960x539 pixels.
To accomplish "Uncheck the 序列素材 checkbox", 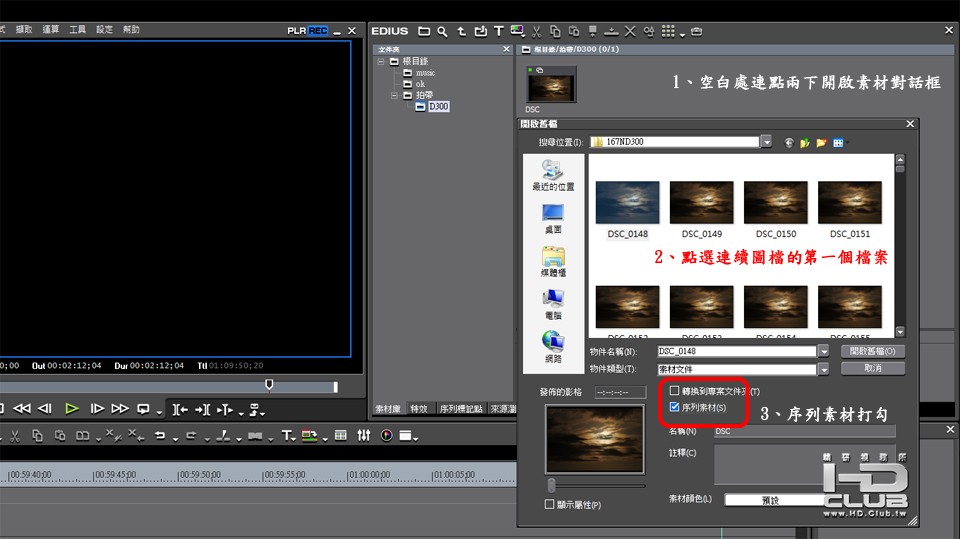I will tap(675, 407).
